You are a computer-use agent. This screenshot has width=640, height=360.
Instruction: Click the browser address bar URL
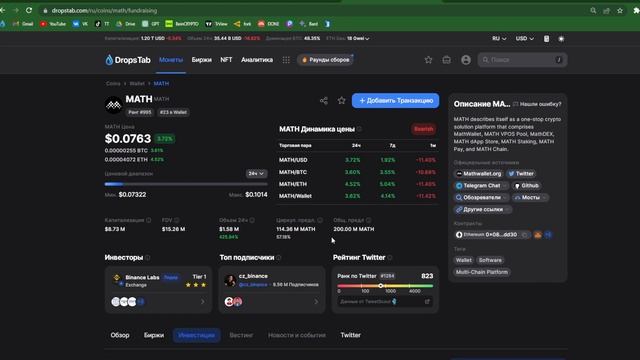(104, 11)
